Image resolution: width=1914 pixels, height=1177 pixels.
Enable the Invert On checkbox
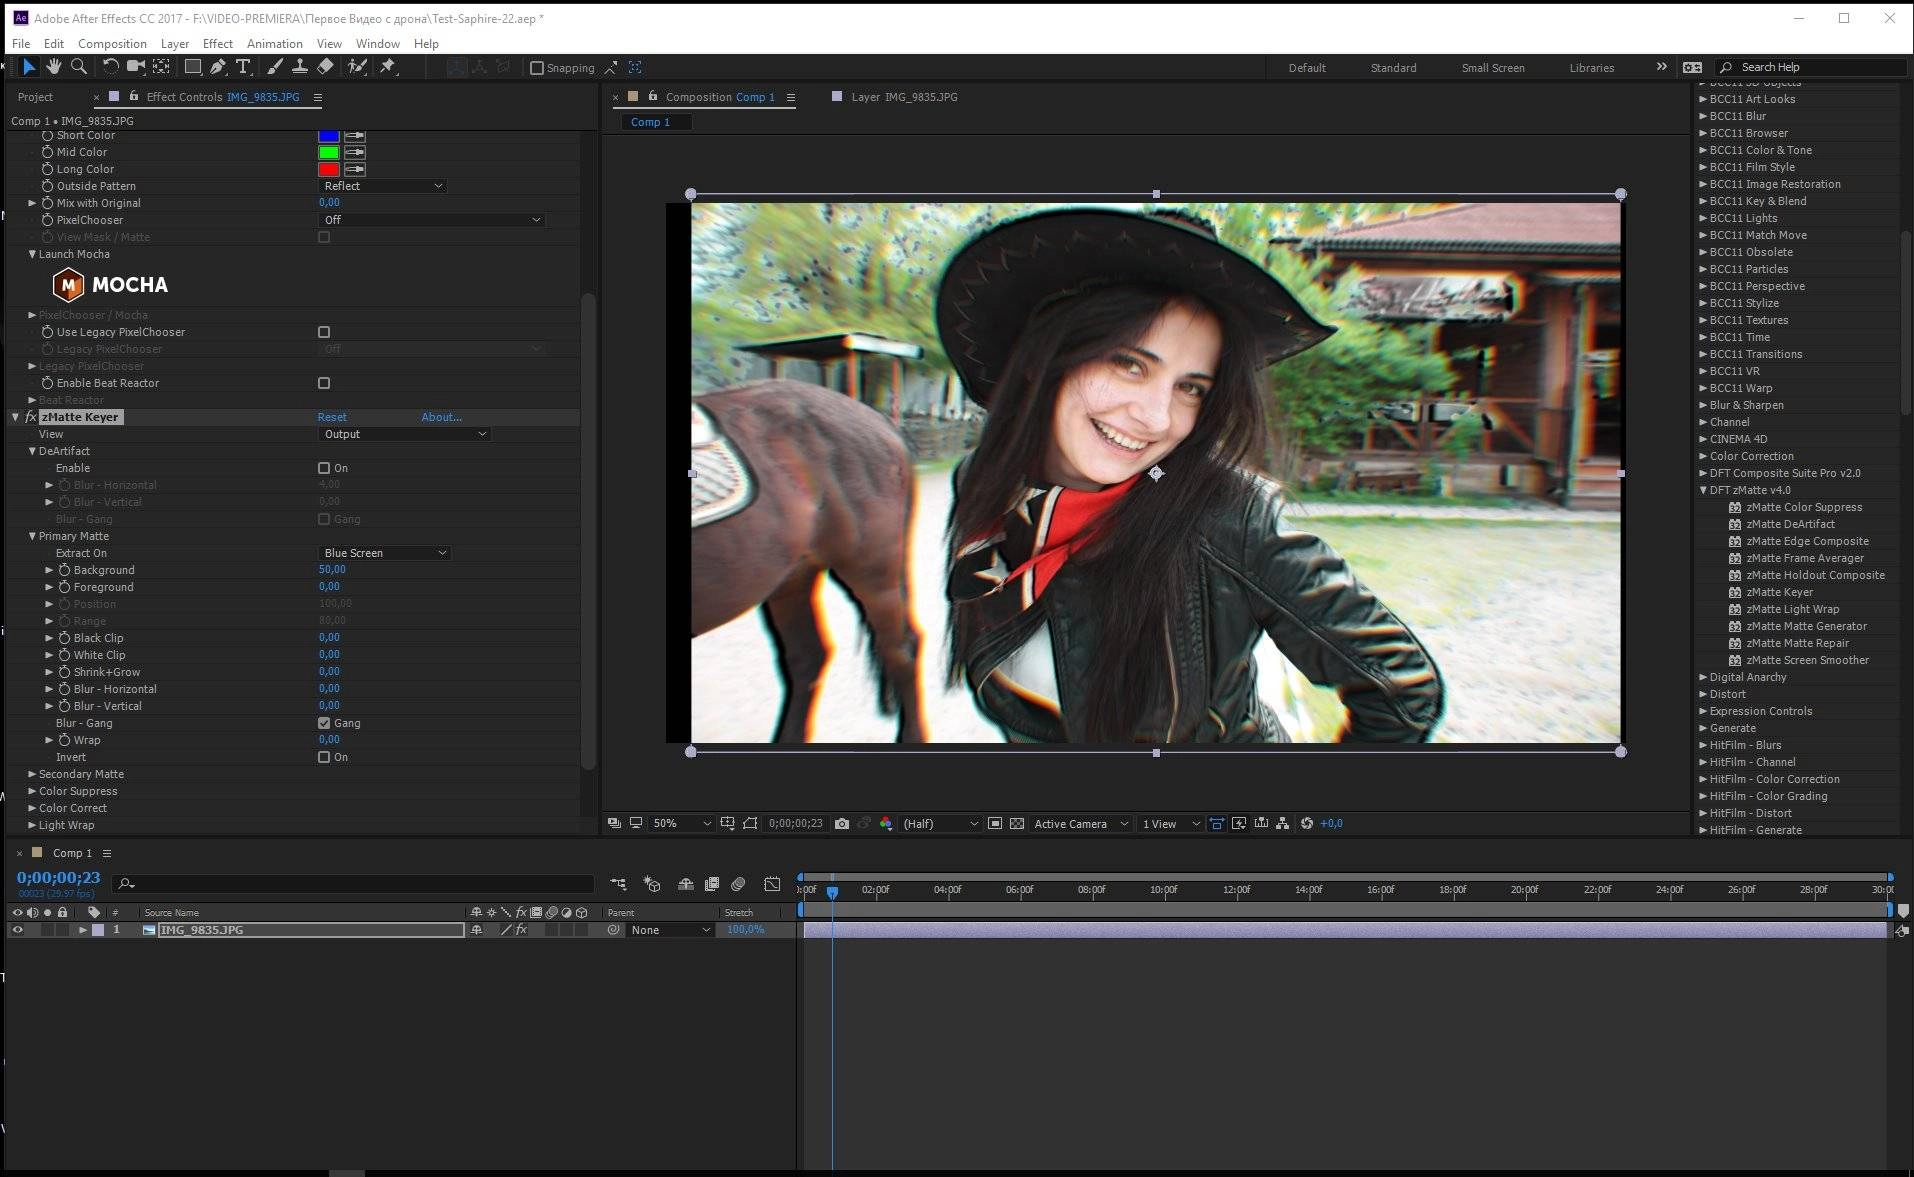(324, 757)
